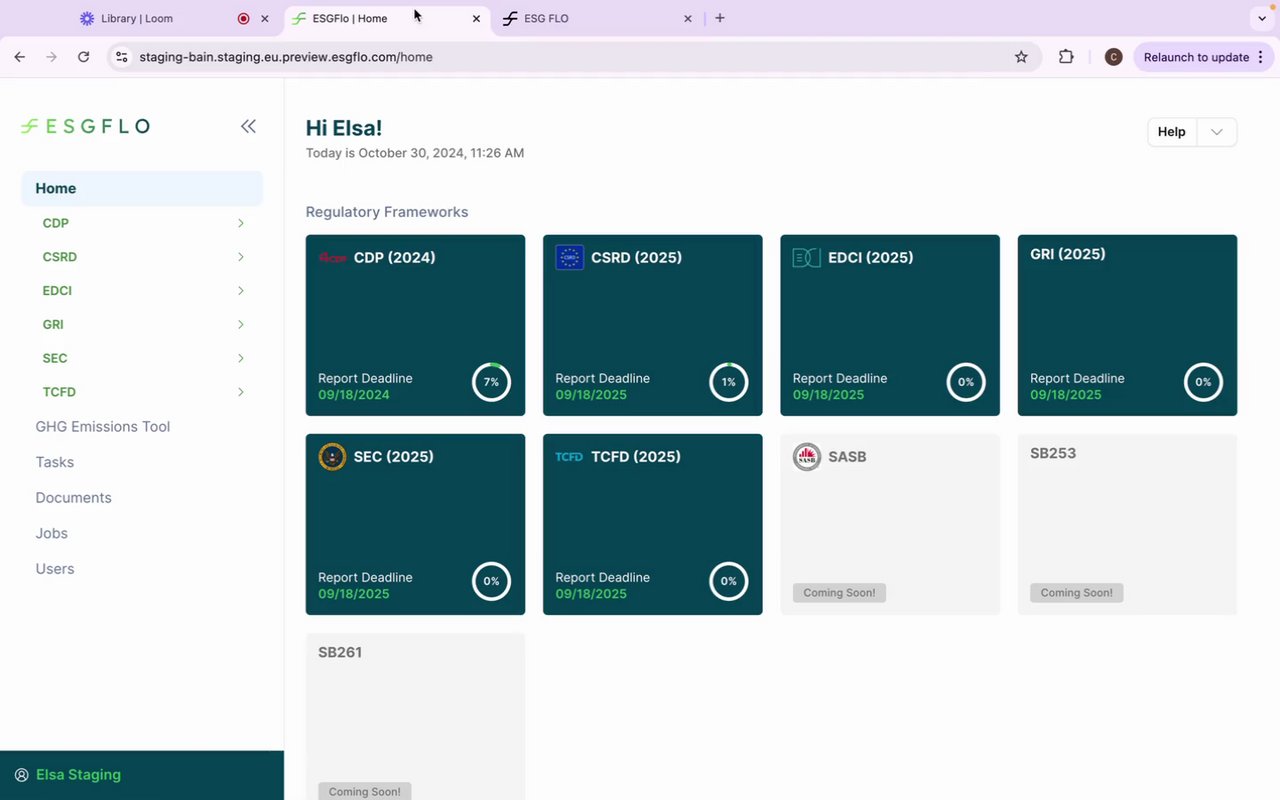This screenshot has width=1280, height=800.
Task: Open the EDCI (2025) framework card
Action: pos(890,325)
